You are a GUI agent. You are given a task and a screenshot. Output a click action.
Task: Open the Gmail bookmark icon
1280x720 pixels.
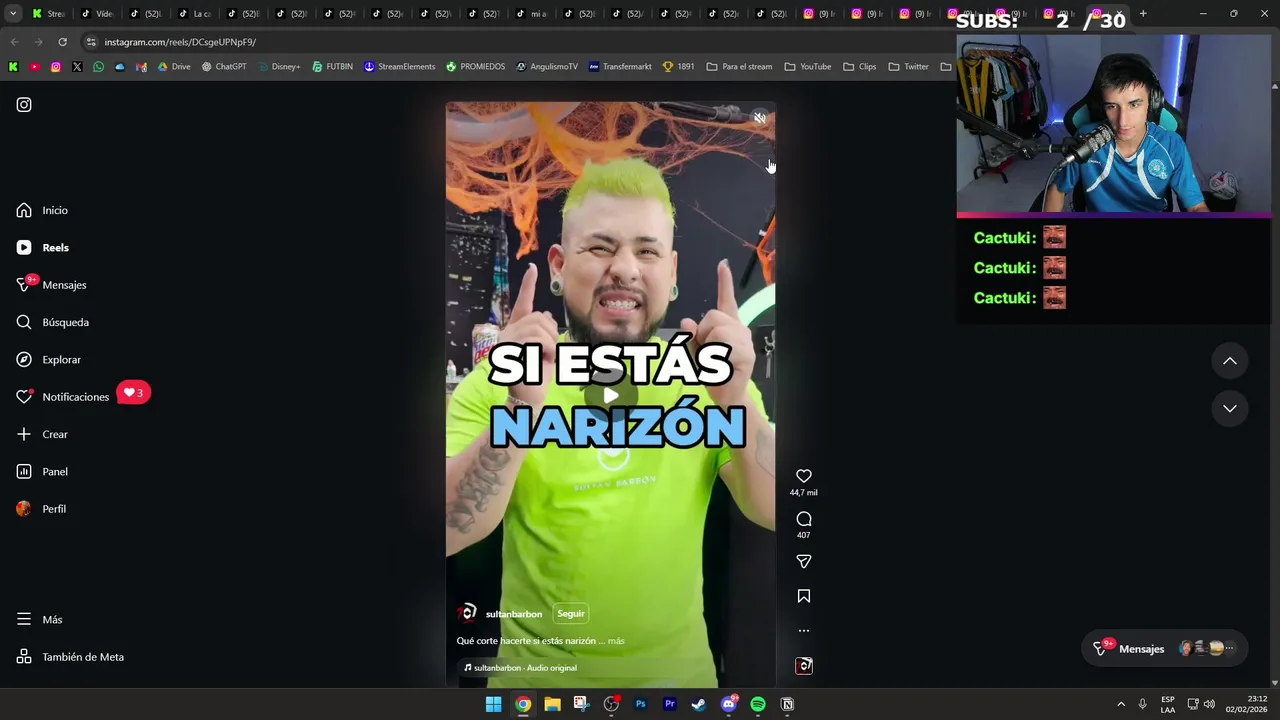pyautogui.click(x=141, y=67)
